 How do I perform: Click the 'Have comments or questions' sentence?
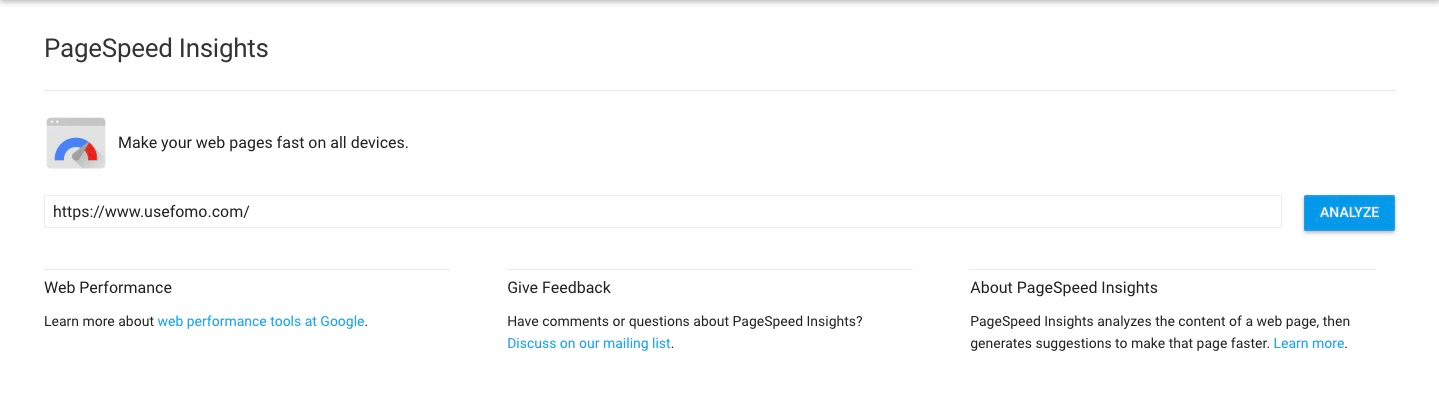coord(685,322)
